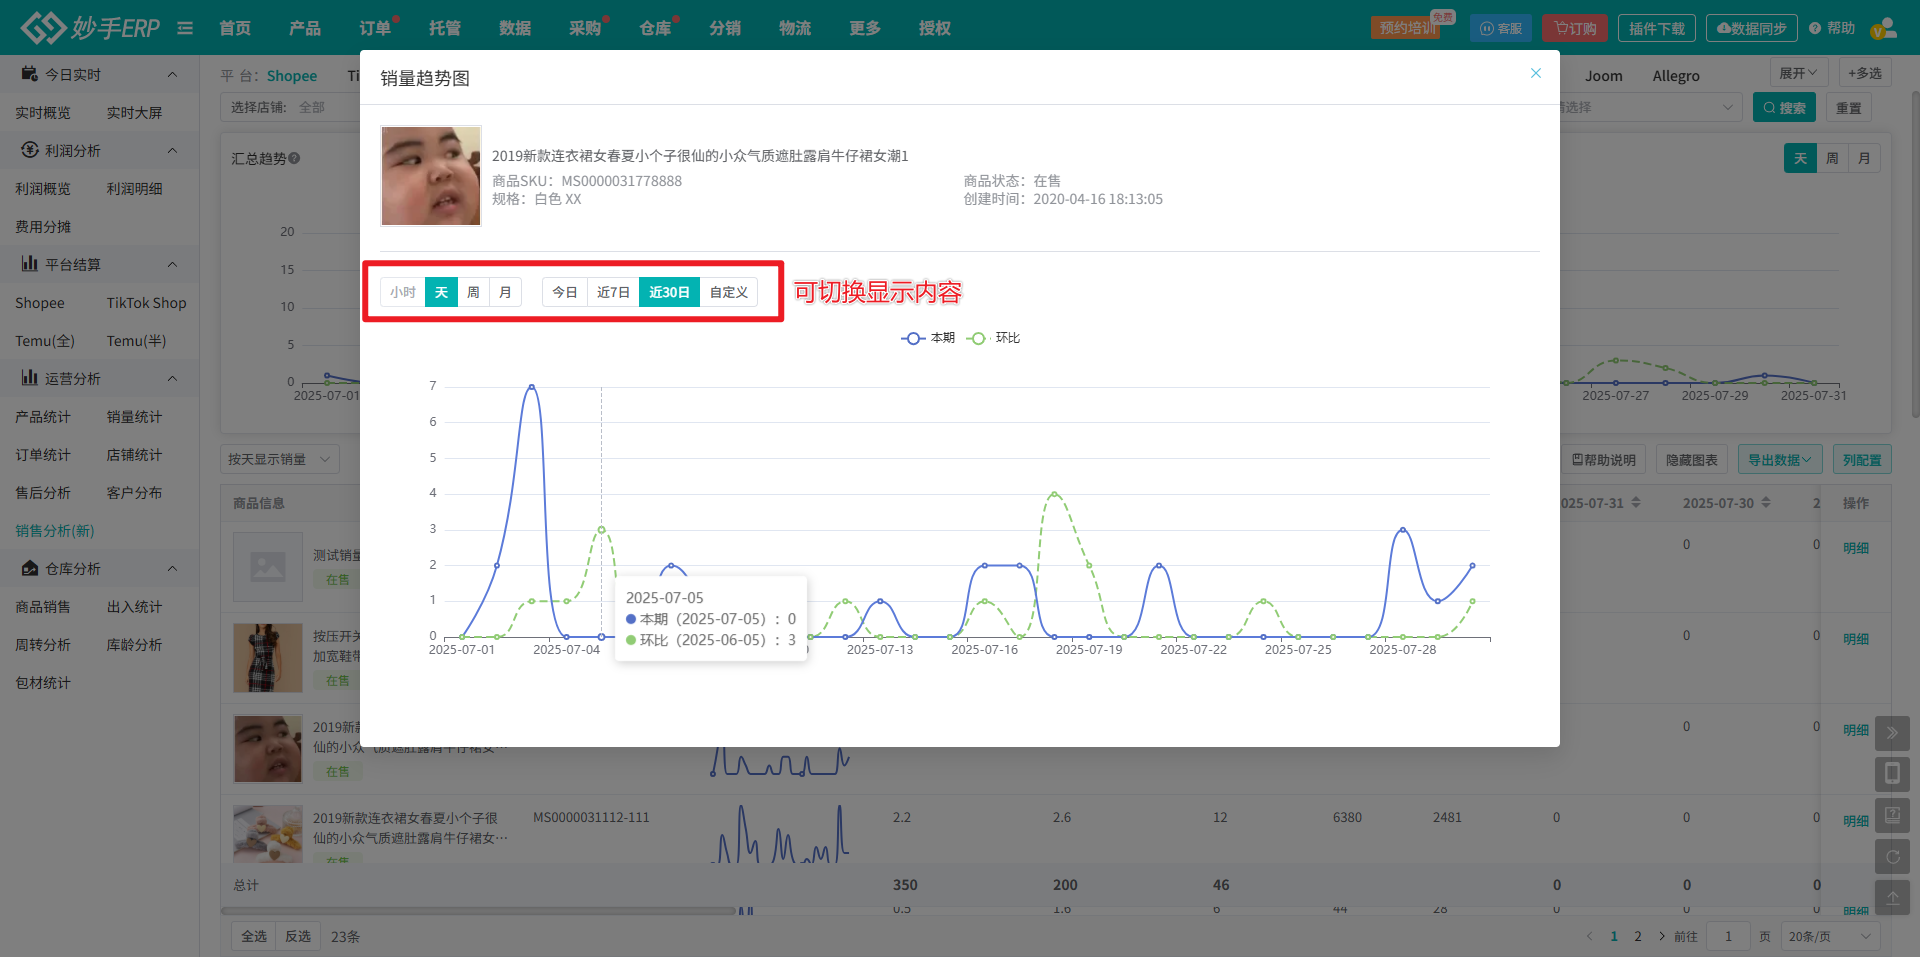The image size is (1920, 957).
Task: Click the 预约培训 button
Action: [1408, 28]
